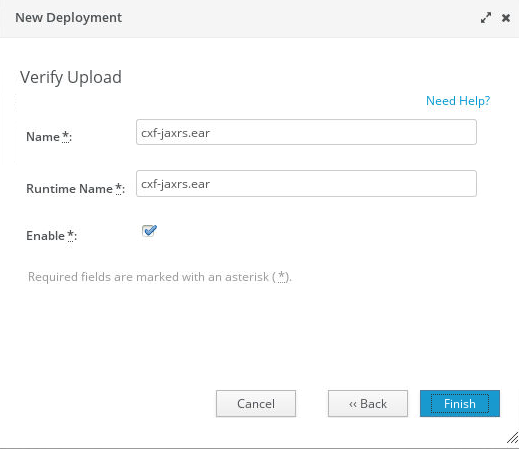Click the required fields asterisk note
The image size is (519, 449).
[x=160, y=277]
